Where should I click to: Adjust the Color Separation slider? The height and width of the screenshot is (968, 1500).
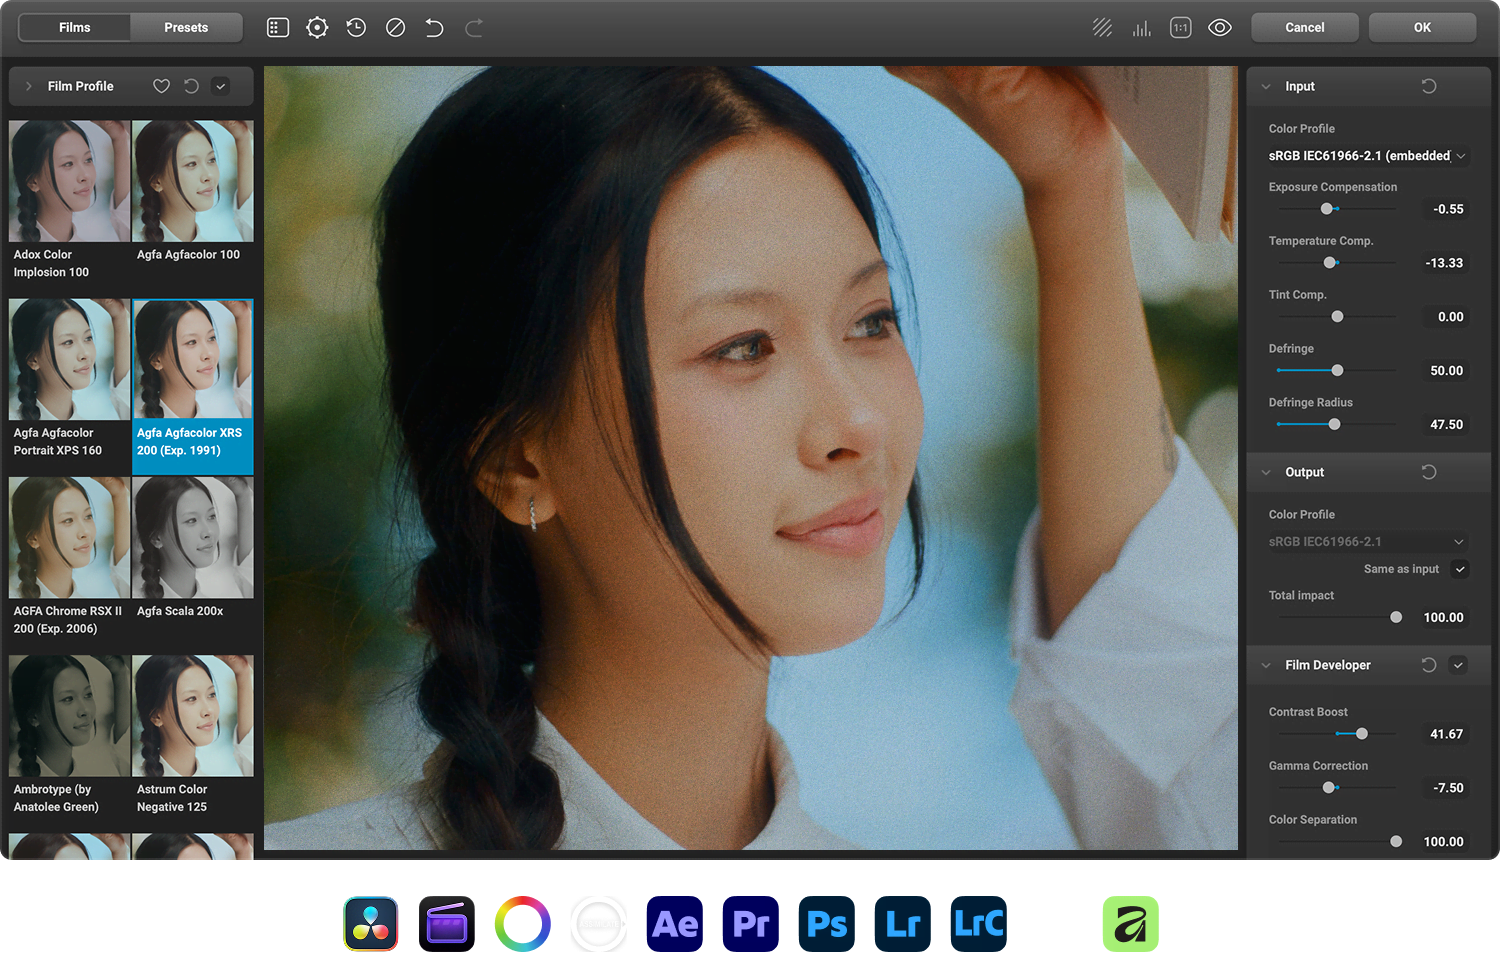click(x=1396, y=842)
